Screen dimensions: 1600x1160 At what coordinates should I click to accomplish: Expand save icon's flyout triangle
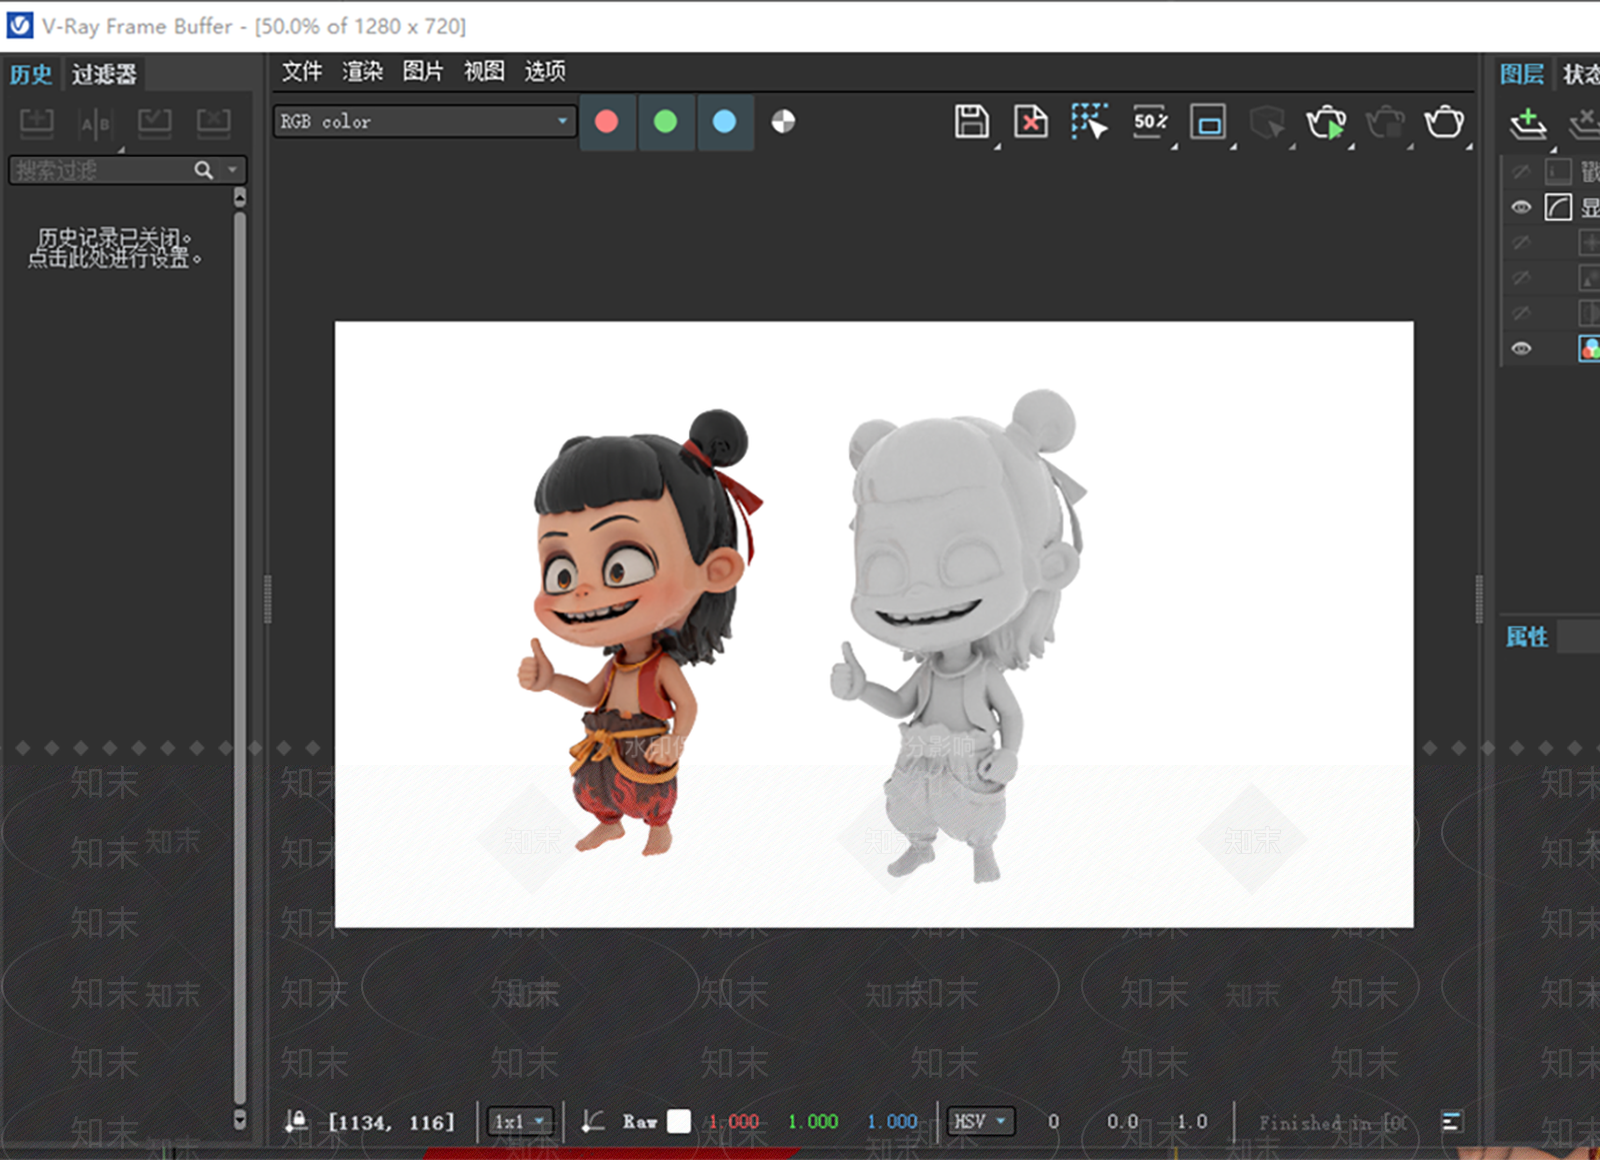click(997, 147)
